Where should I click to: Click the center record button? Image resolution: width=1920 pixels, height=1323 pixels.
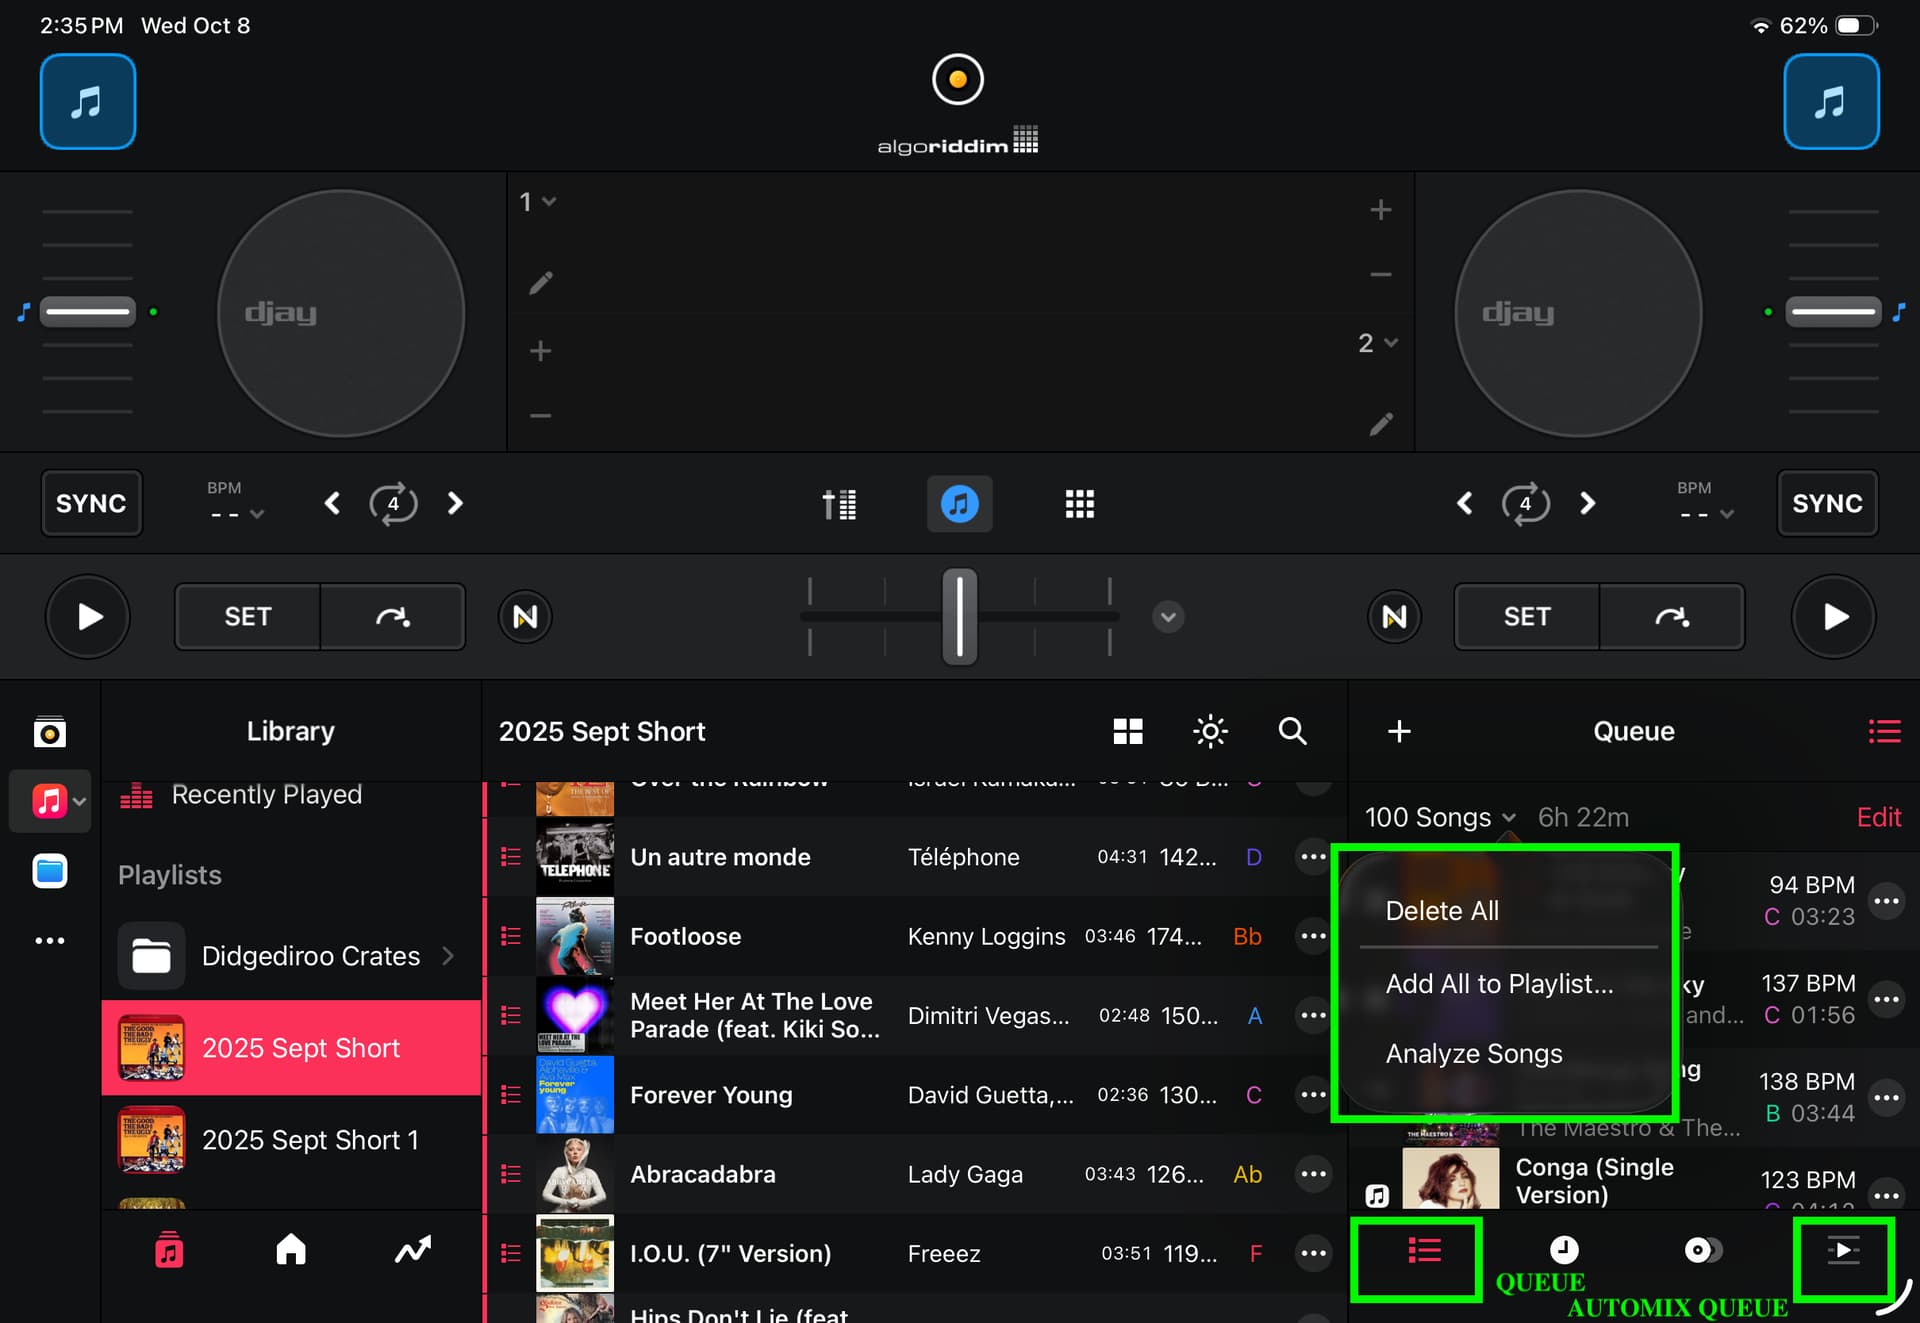click(957, 80)
